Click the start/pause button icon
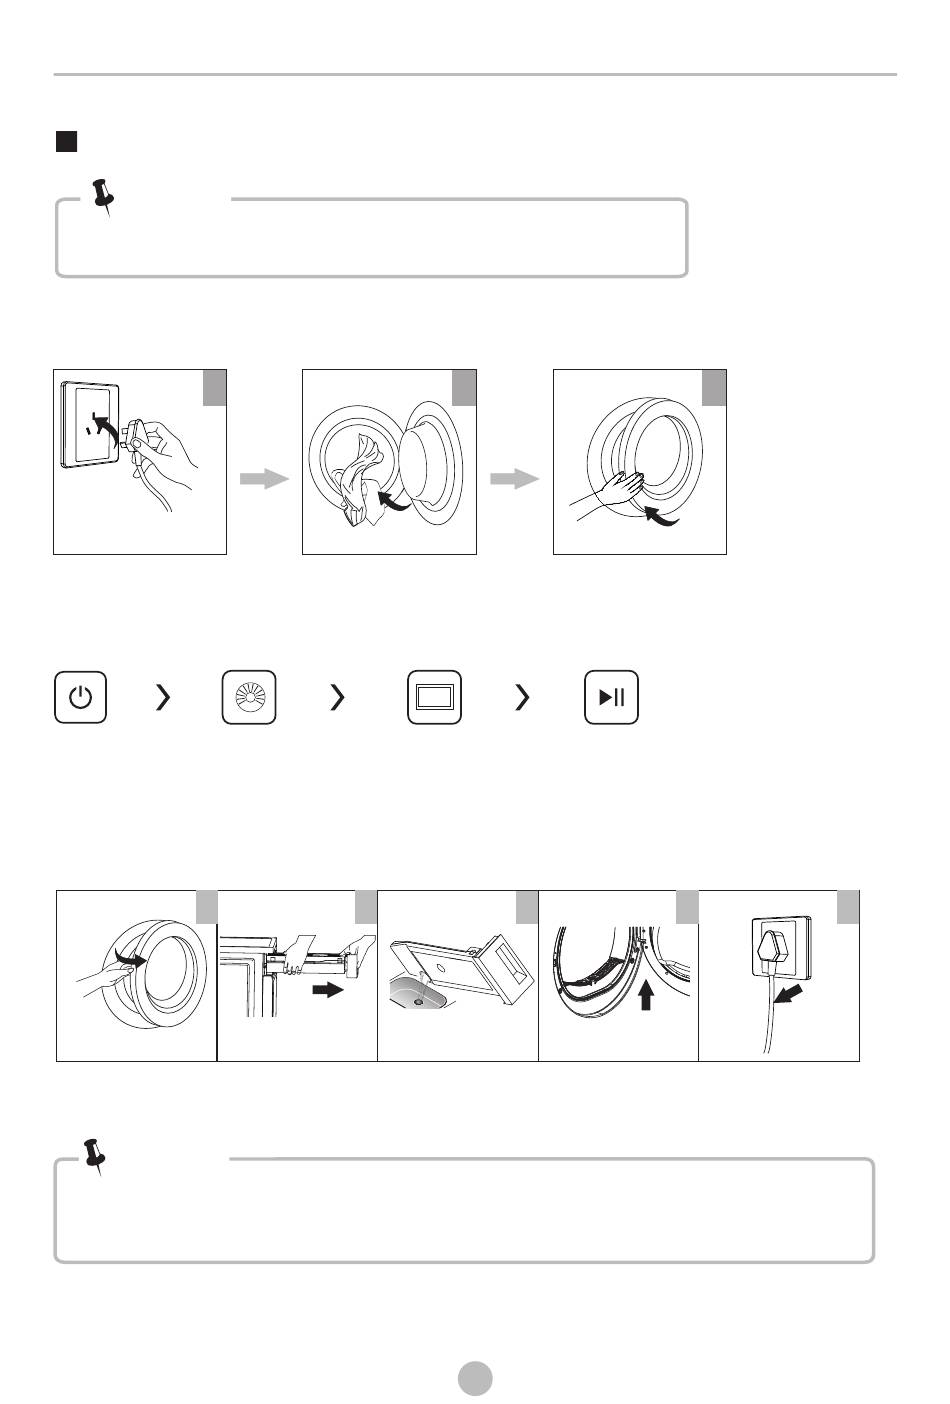950x1404 pixels. click(611, 697)
